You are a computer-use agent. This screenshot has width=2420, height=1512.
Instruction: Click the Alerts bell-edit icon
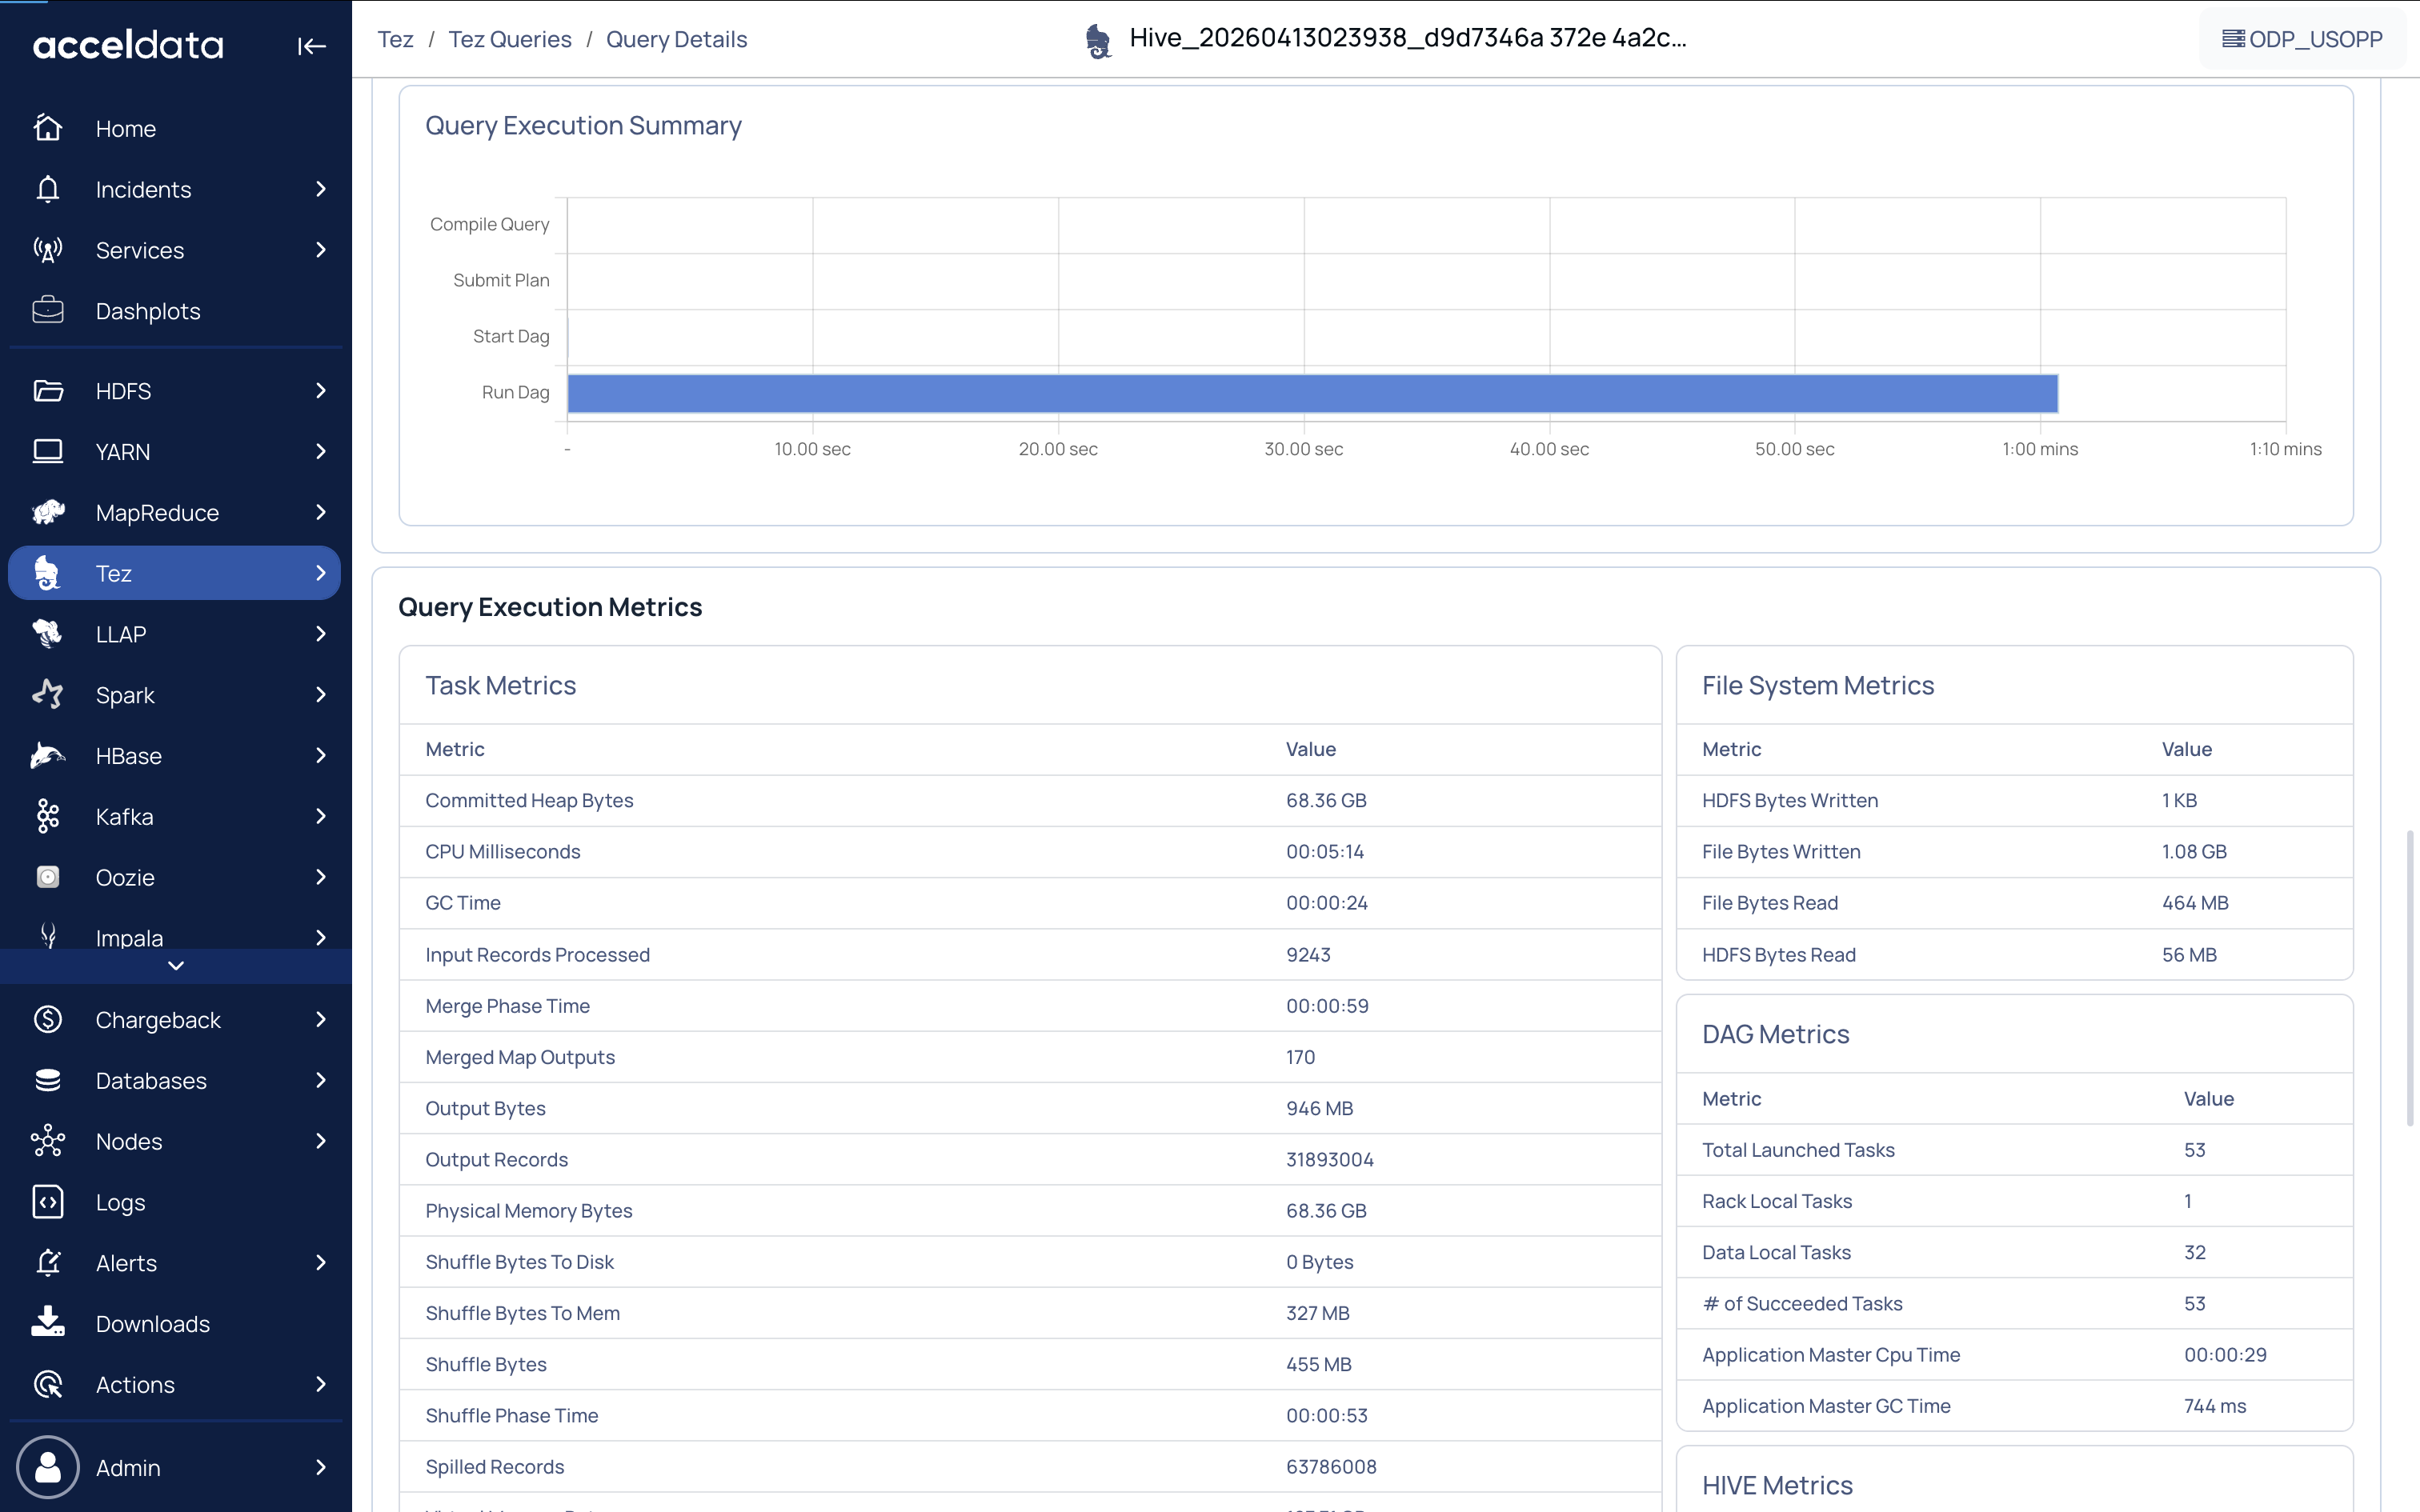click(x=48, y=1263)
